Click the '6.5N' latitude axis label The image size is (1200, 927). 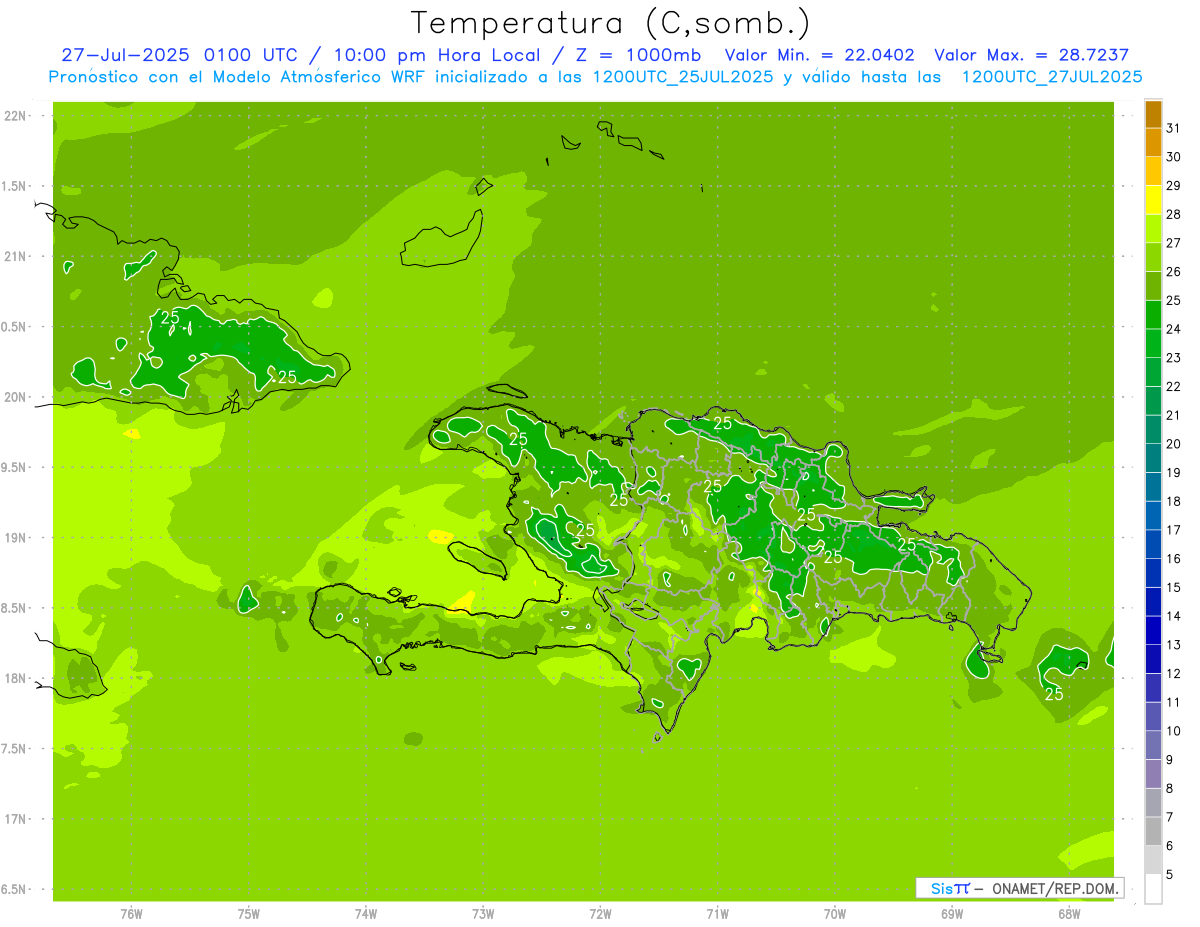(x=15, y=889)
